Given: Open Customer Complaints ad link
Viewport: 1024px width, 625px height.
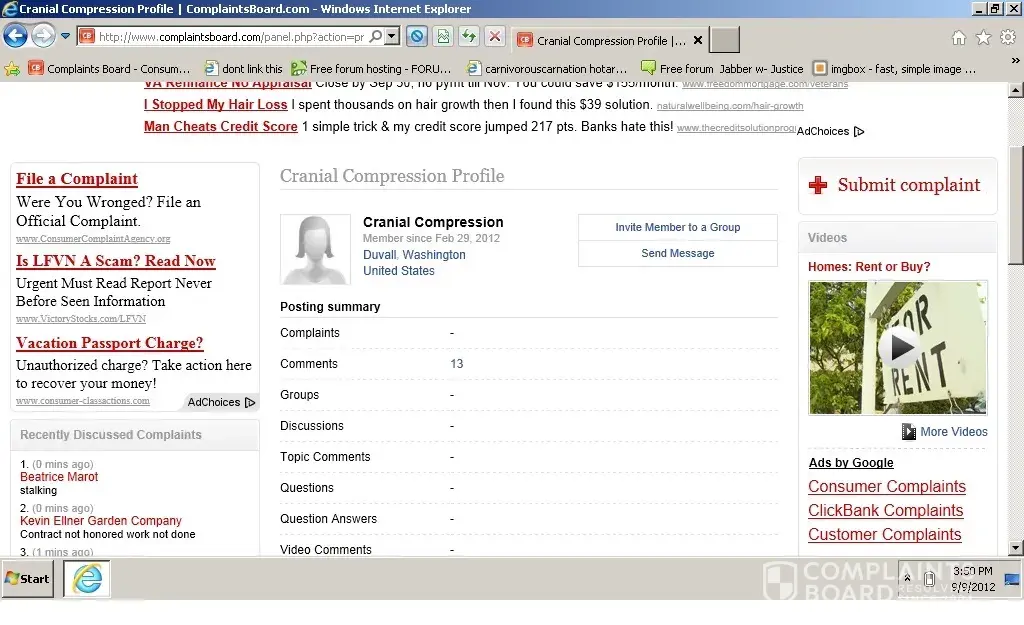Looking at the screenshot, I should pyautogui.click(x=885, y=535).
